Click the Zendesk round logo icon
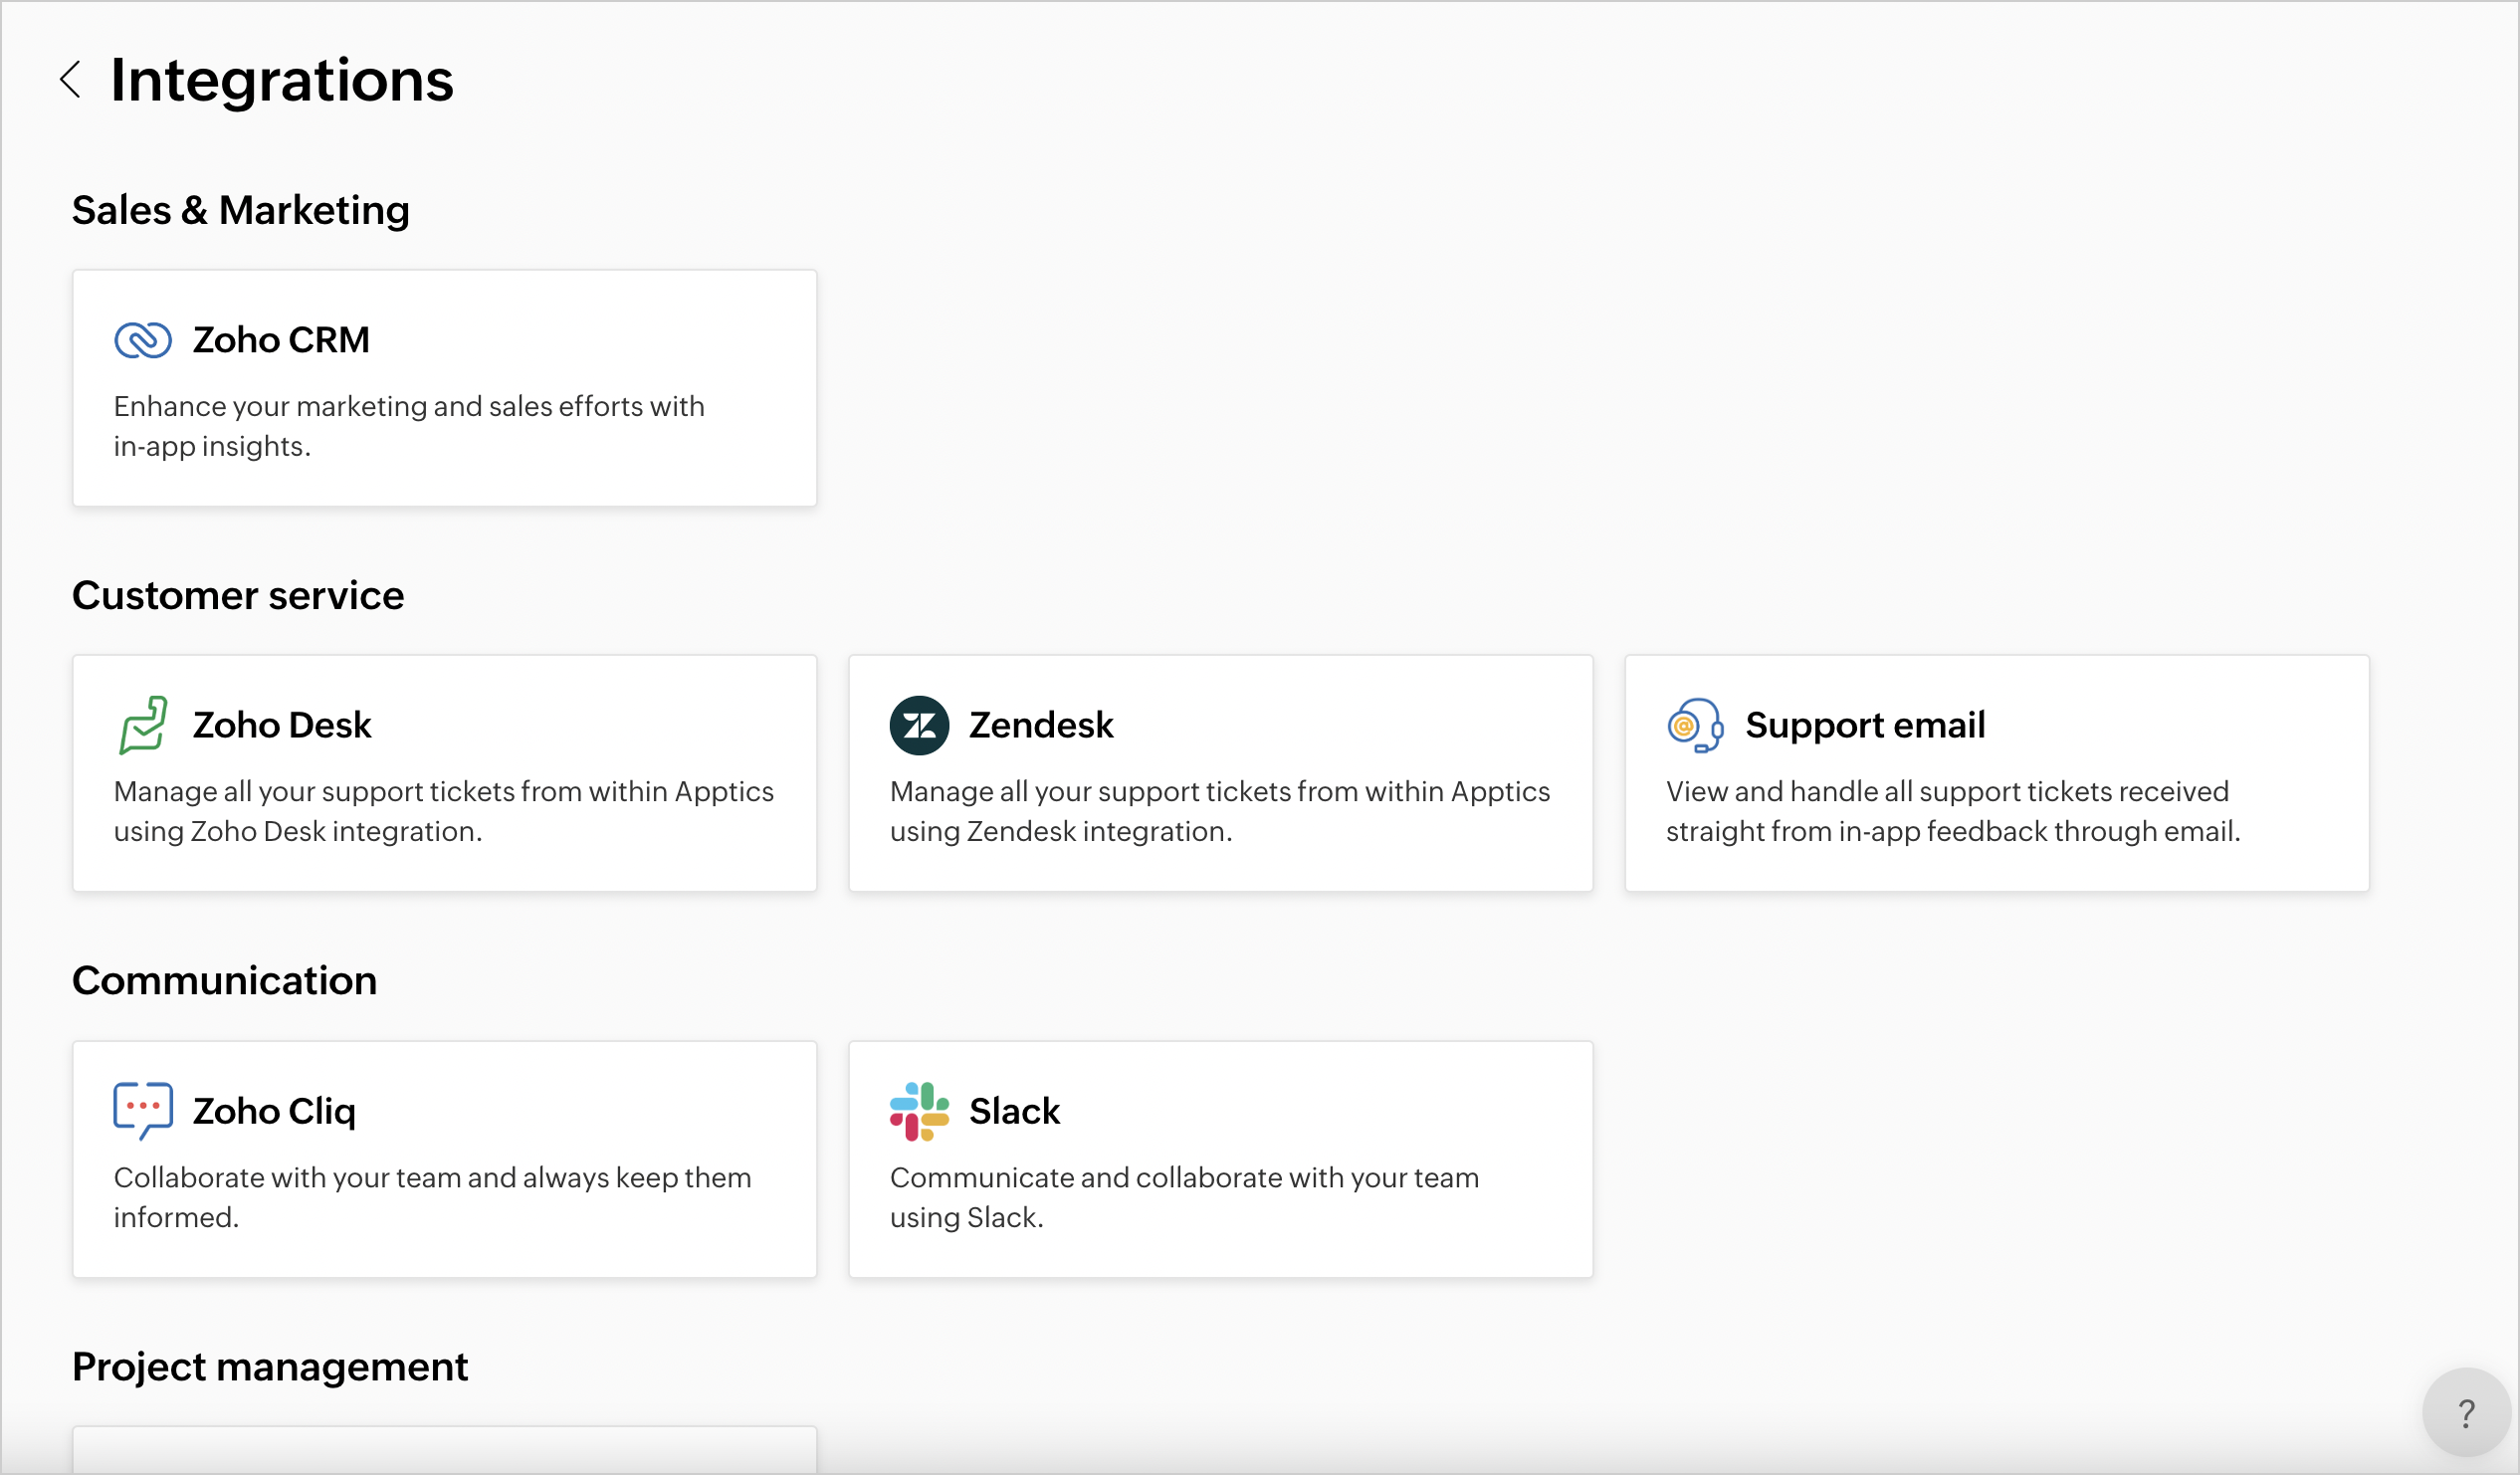 pos(918,725)
